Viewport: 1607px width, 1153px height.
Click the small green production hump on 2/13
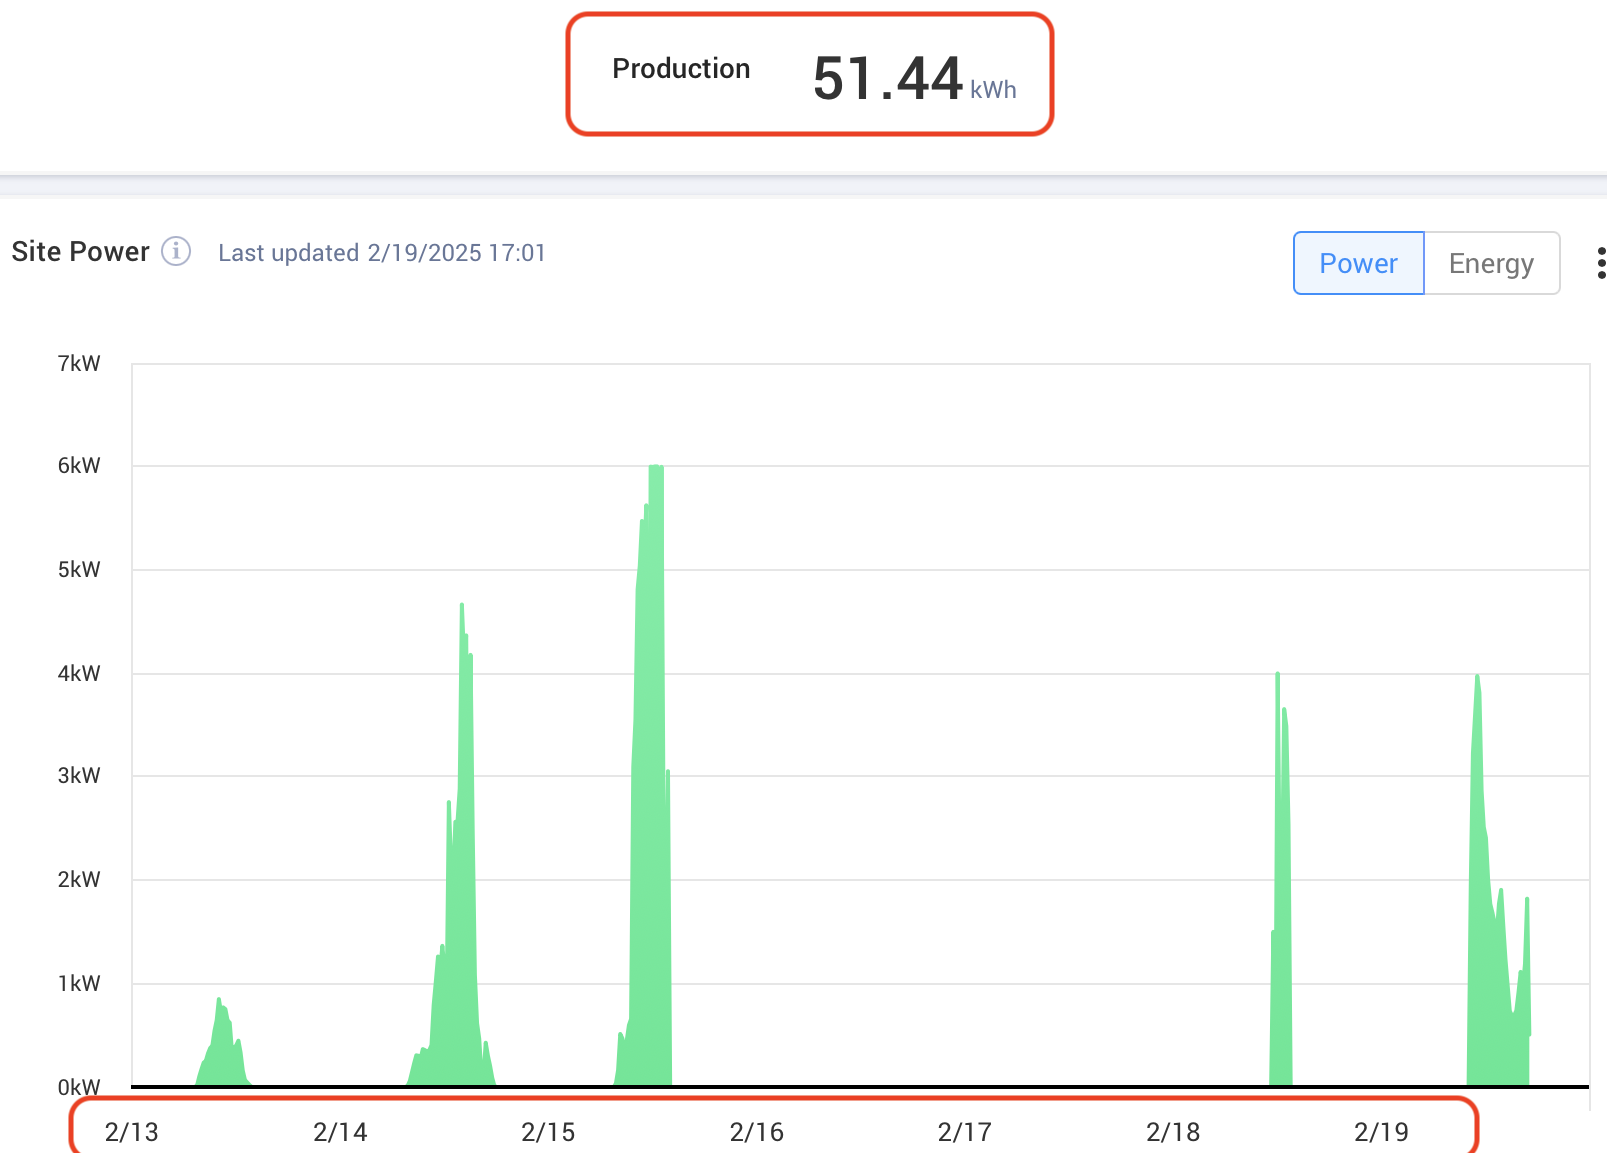click(x=222, y=1045)
